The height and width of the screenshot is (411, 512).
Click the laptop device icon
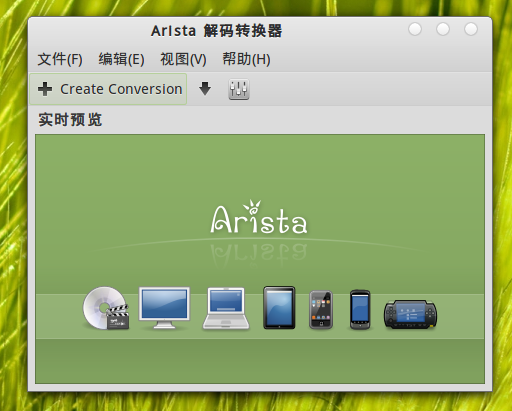click(x=226, y=308)
